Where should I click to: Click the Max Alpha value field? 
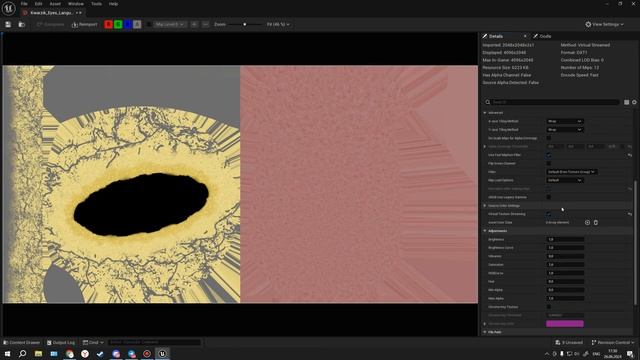[x=565, y=298]
